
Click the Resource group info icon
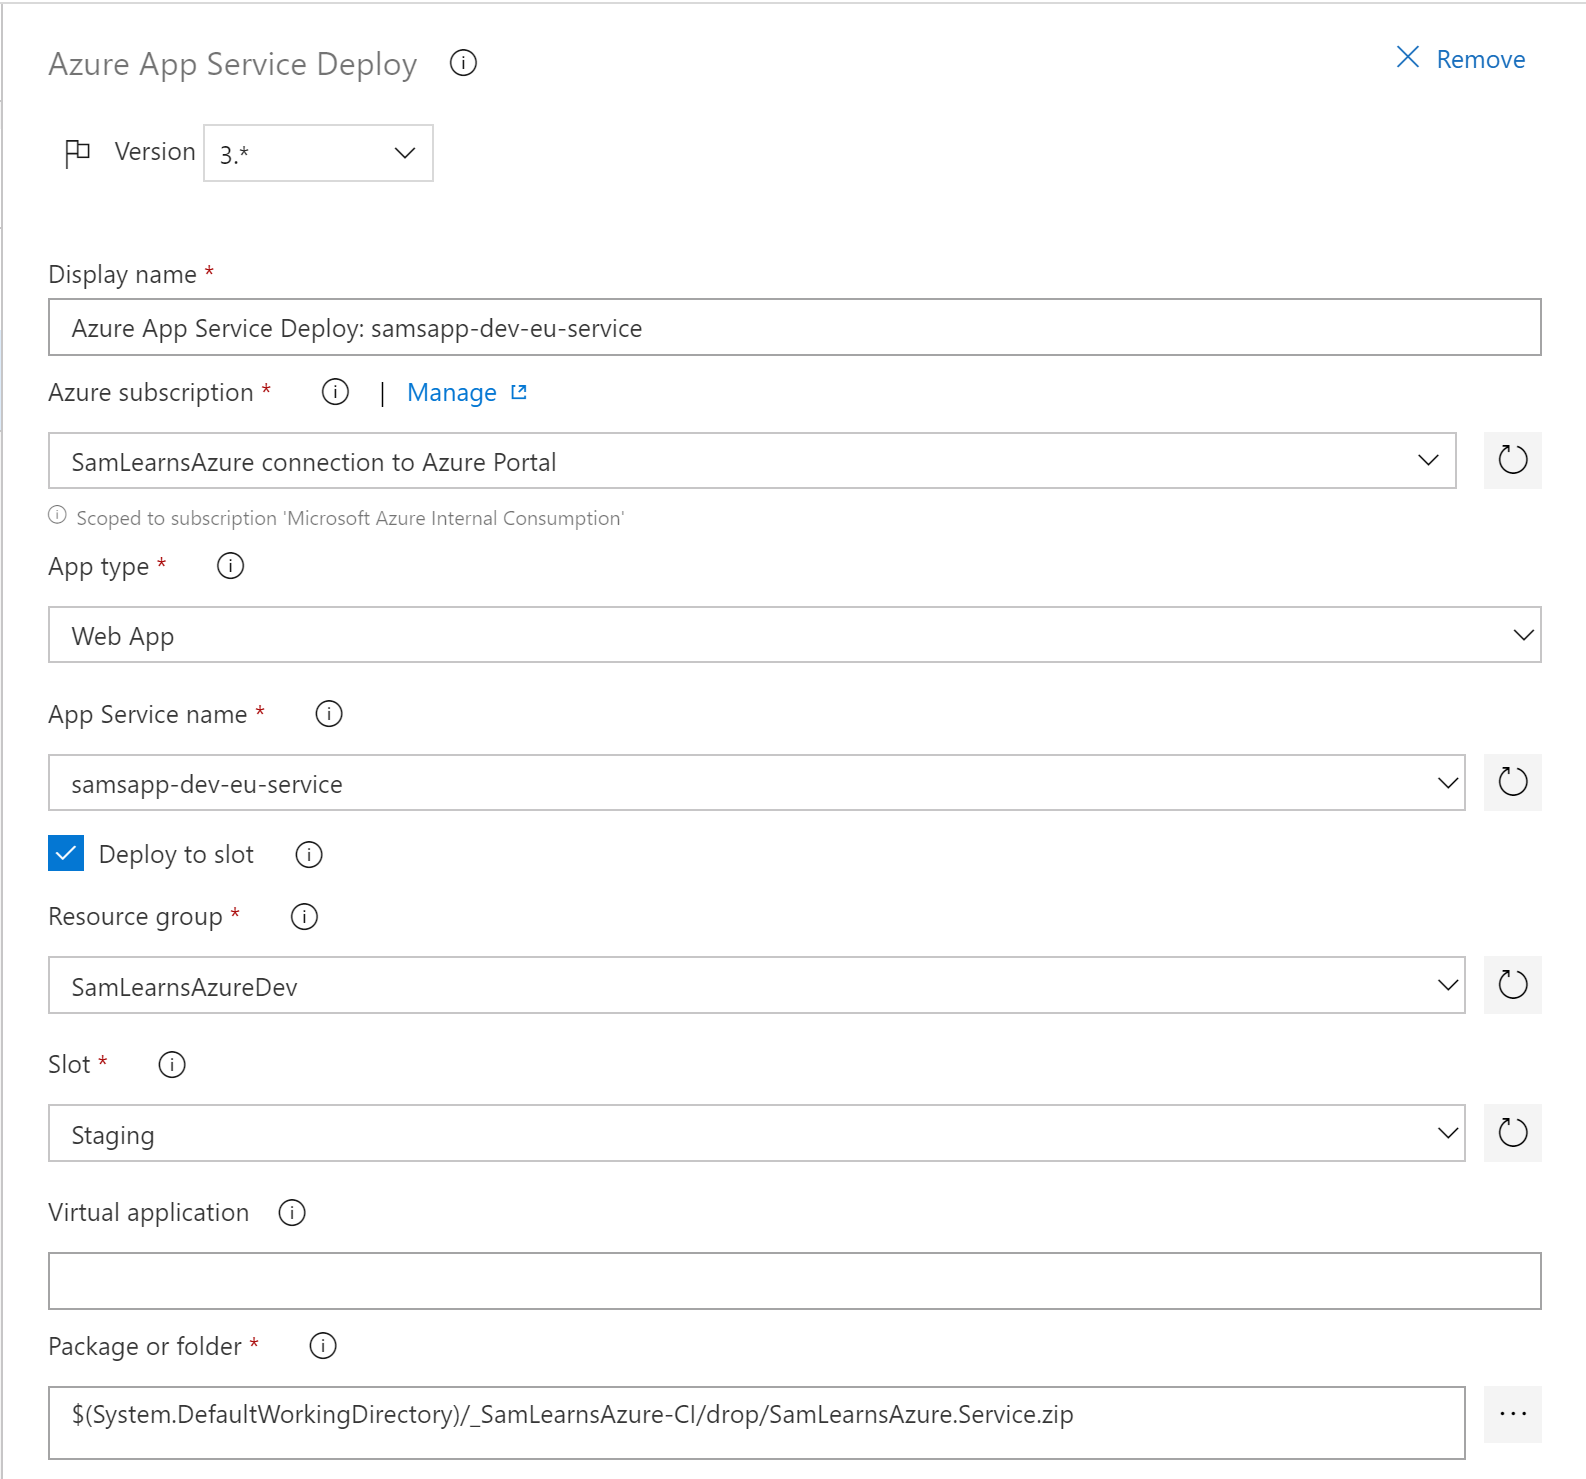(304, 917)
